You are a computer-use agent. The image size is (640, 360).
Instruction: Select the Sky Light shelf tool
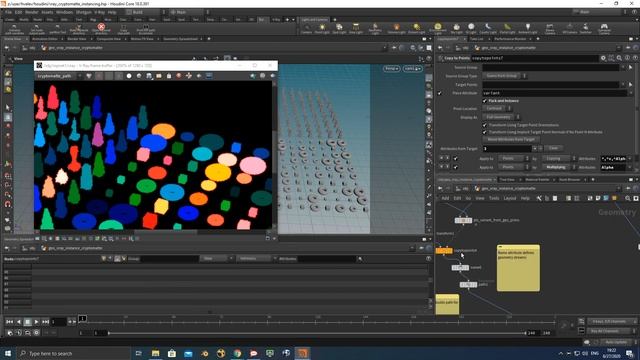[x=456, y=29]
